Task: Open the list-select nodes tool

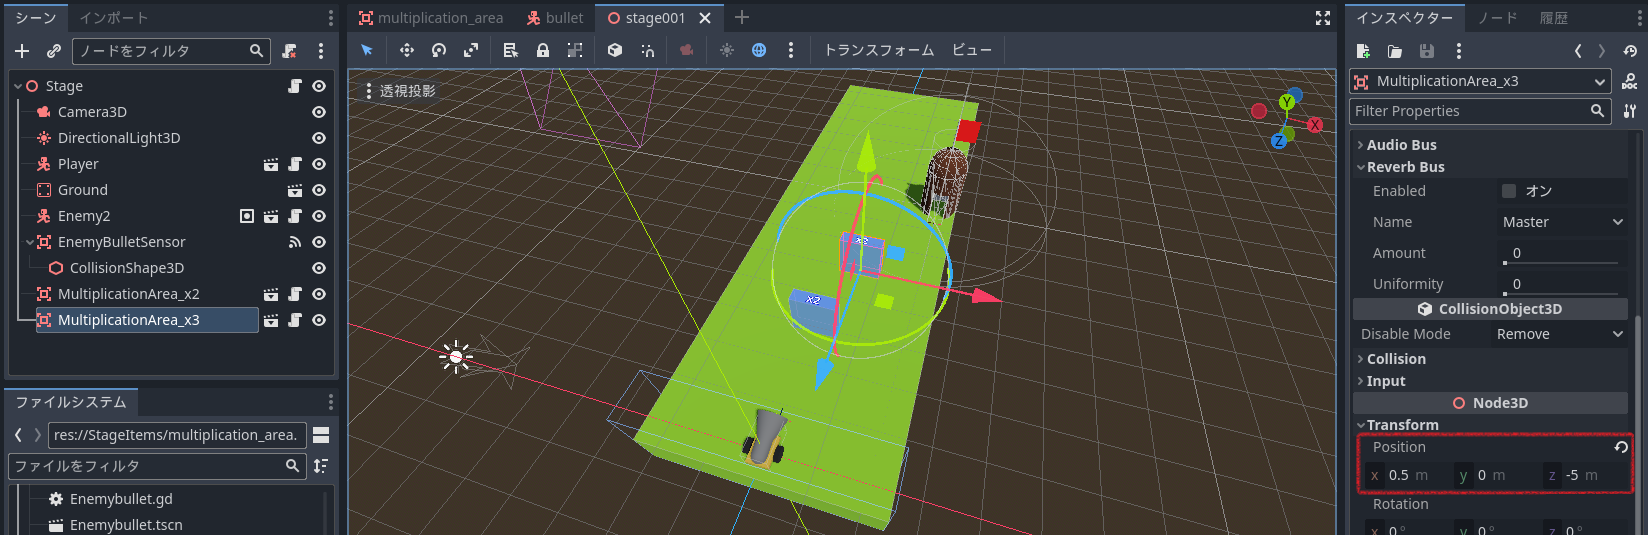Action: point(511,50)
